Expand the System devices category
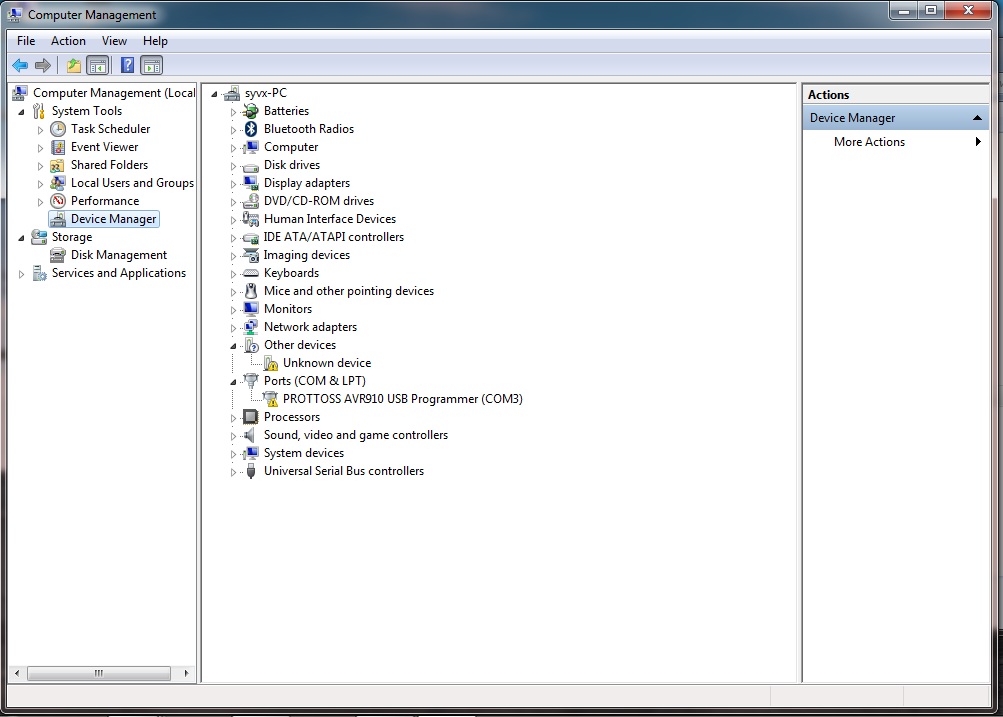Screen dimensions: 1003x717 tap(233, 453)
